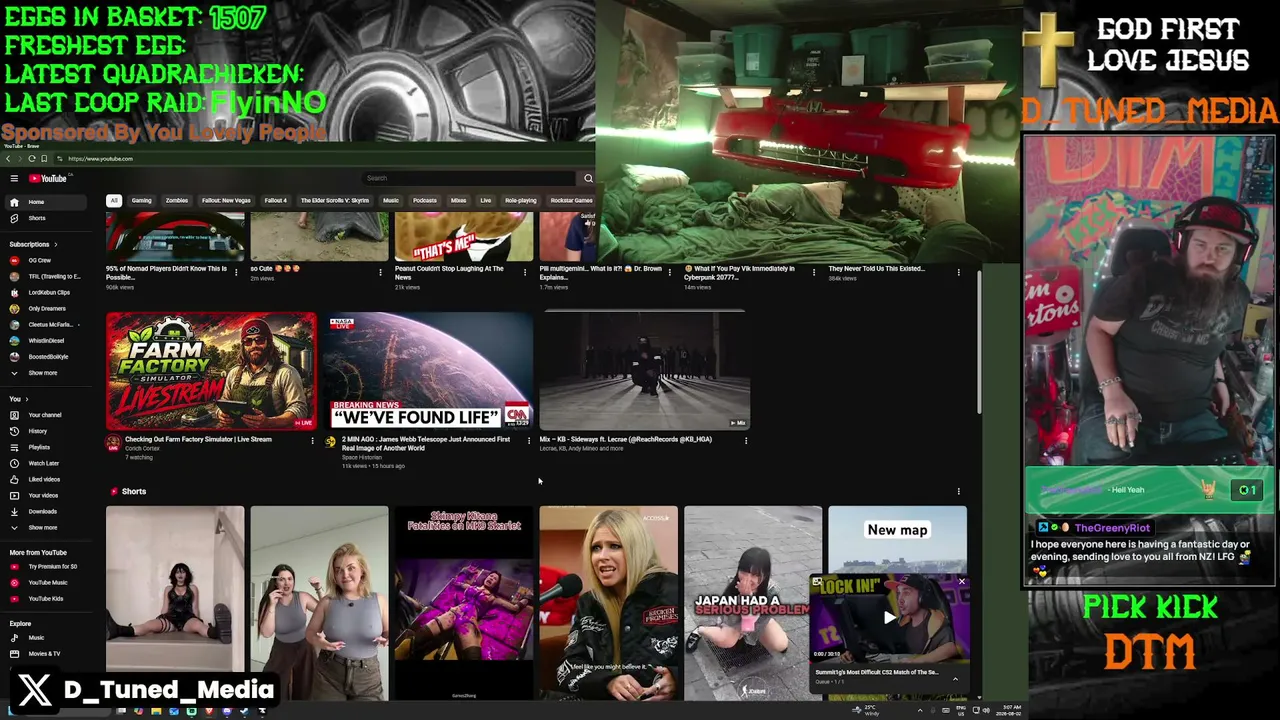Open options for Farm Factory Simulator video
This screenshot has height=720, width=1280.
312,440
